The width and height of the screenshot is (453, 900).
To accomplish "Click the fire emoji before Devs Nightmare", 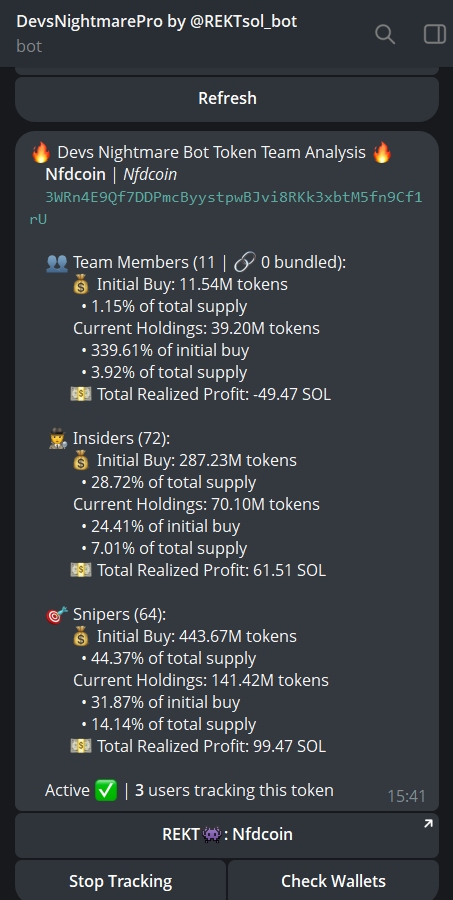I will click(x=41, y=153).
